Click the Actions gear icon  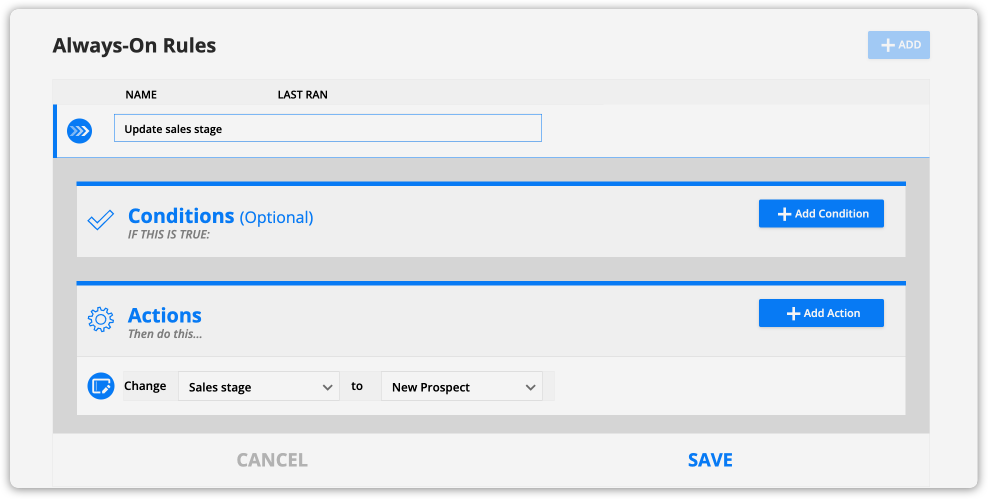[x=100, y=319]
